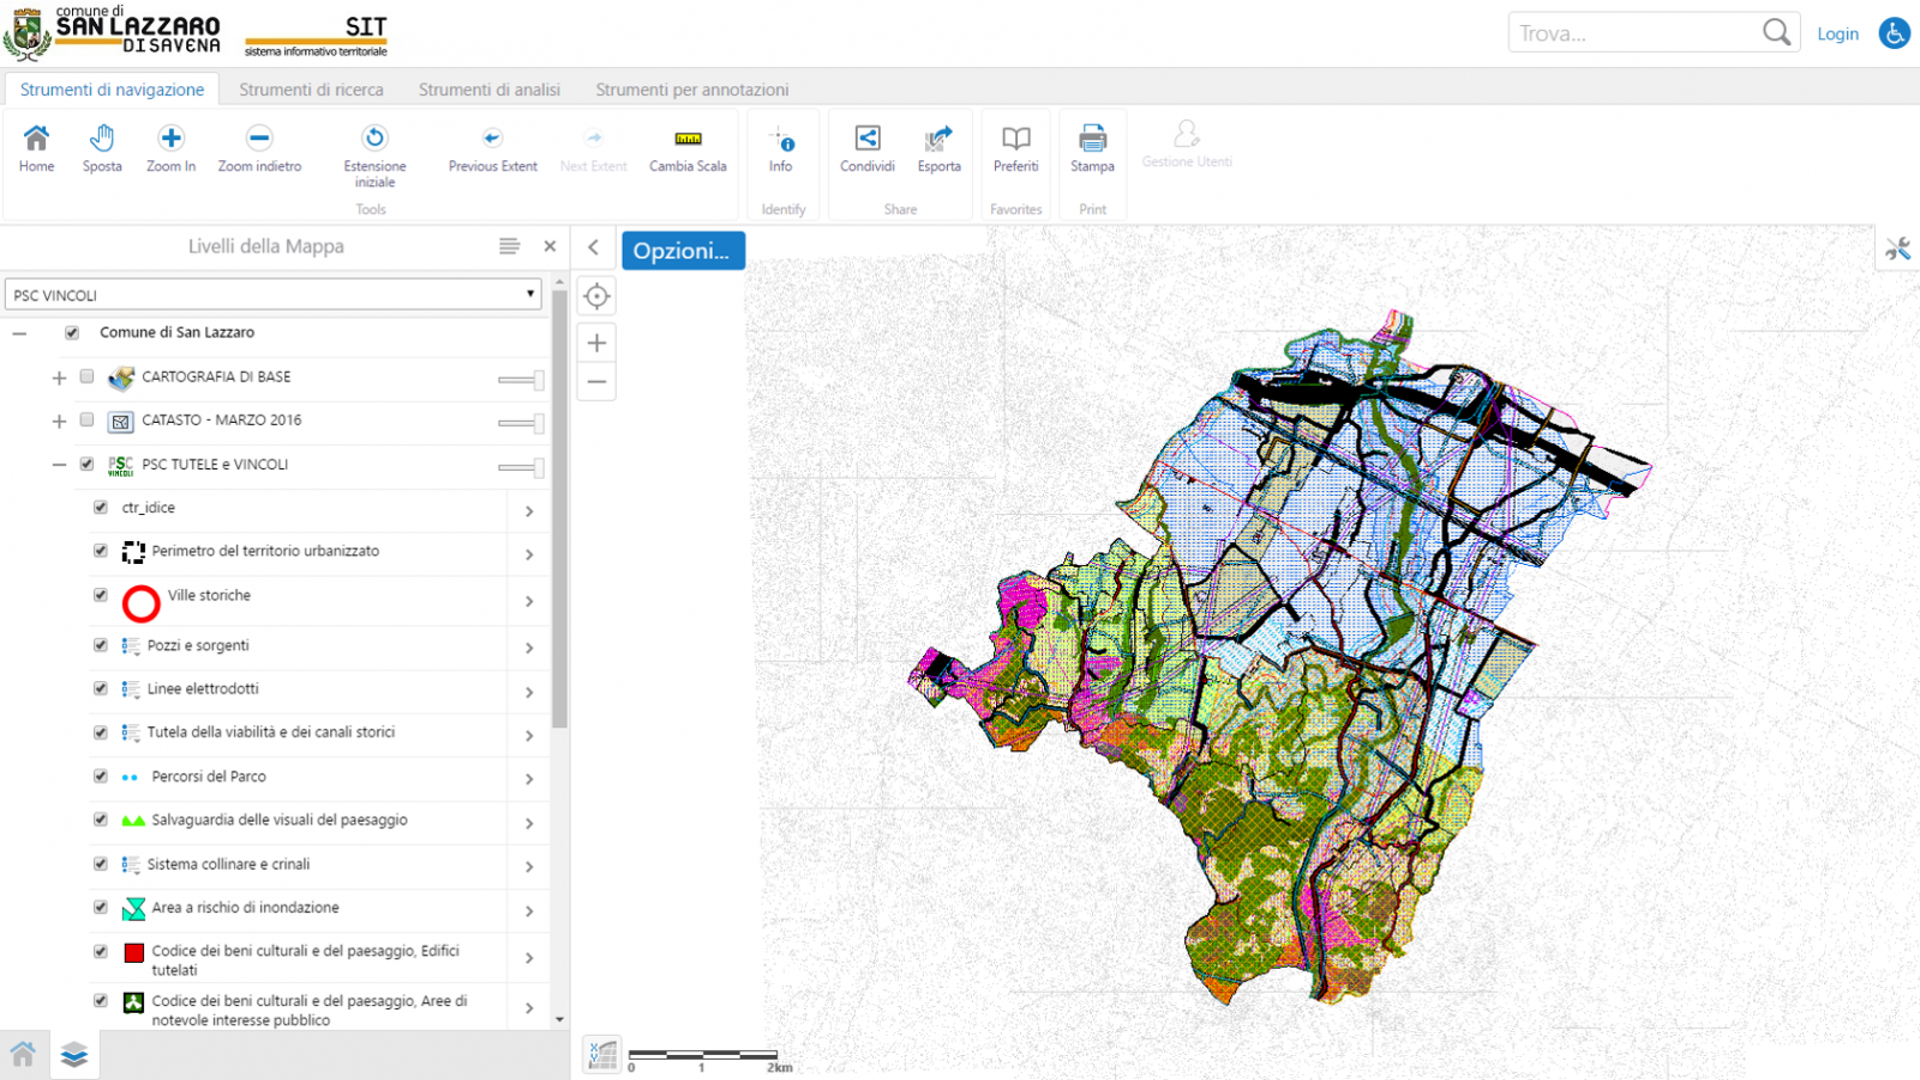Click Gestione Utenti button
Screen dimensions: 1920x1080
click(x=1187, y=144)
